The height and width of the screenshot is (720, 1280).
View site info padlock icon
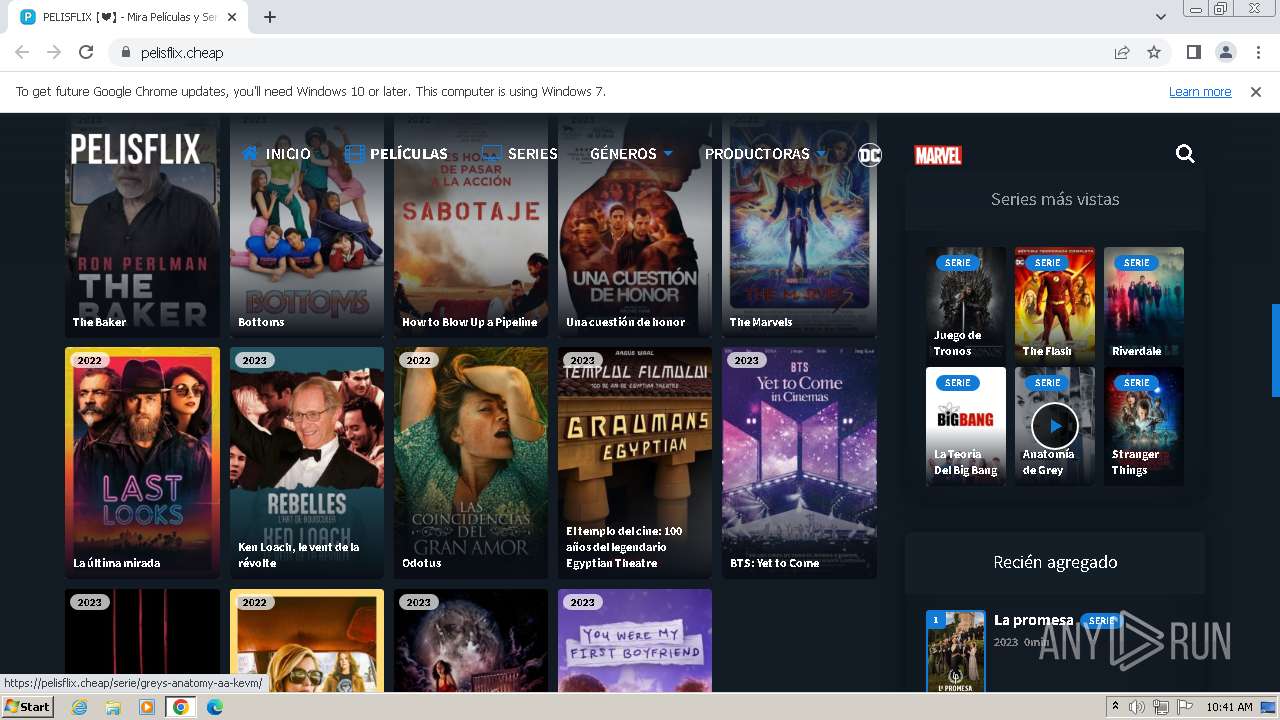tap(126, 52)
